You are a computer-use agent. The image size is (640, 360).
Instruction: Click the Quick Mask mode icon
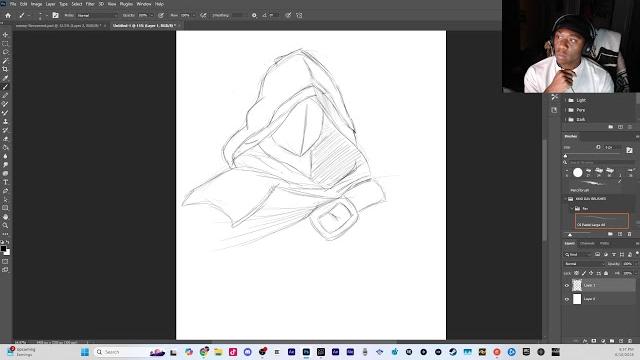pyautogui.click(x=5, y=261)
